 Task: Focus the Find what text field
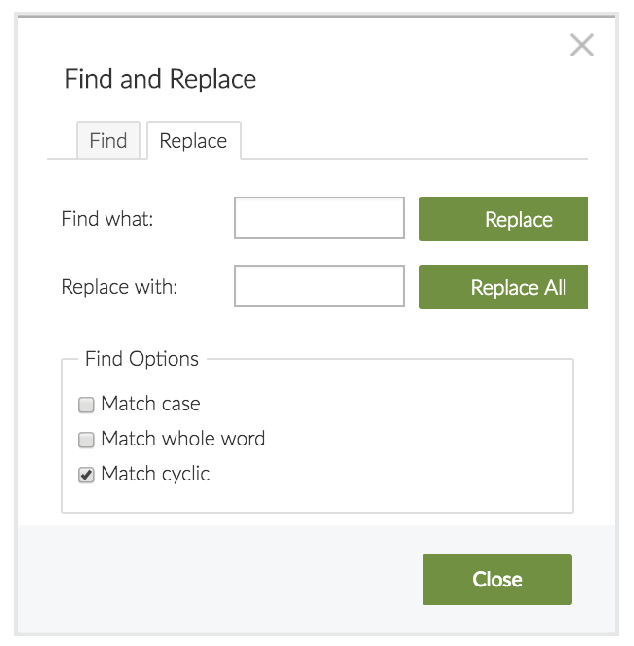pyautogui.click(x=319, y=218)
